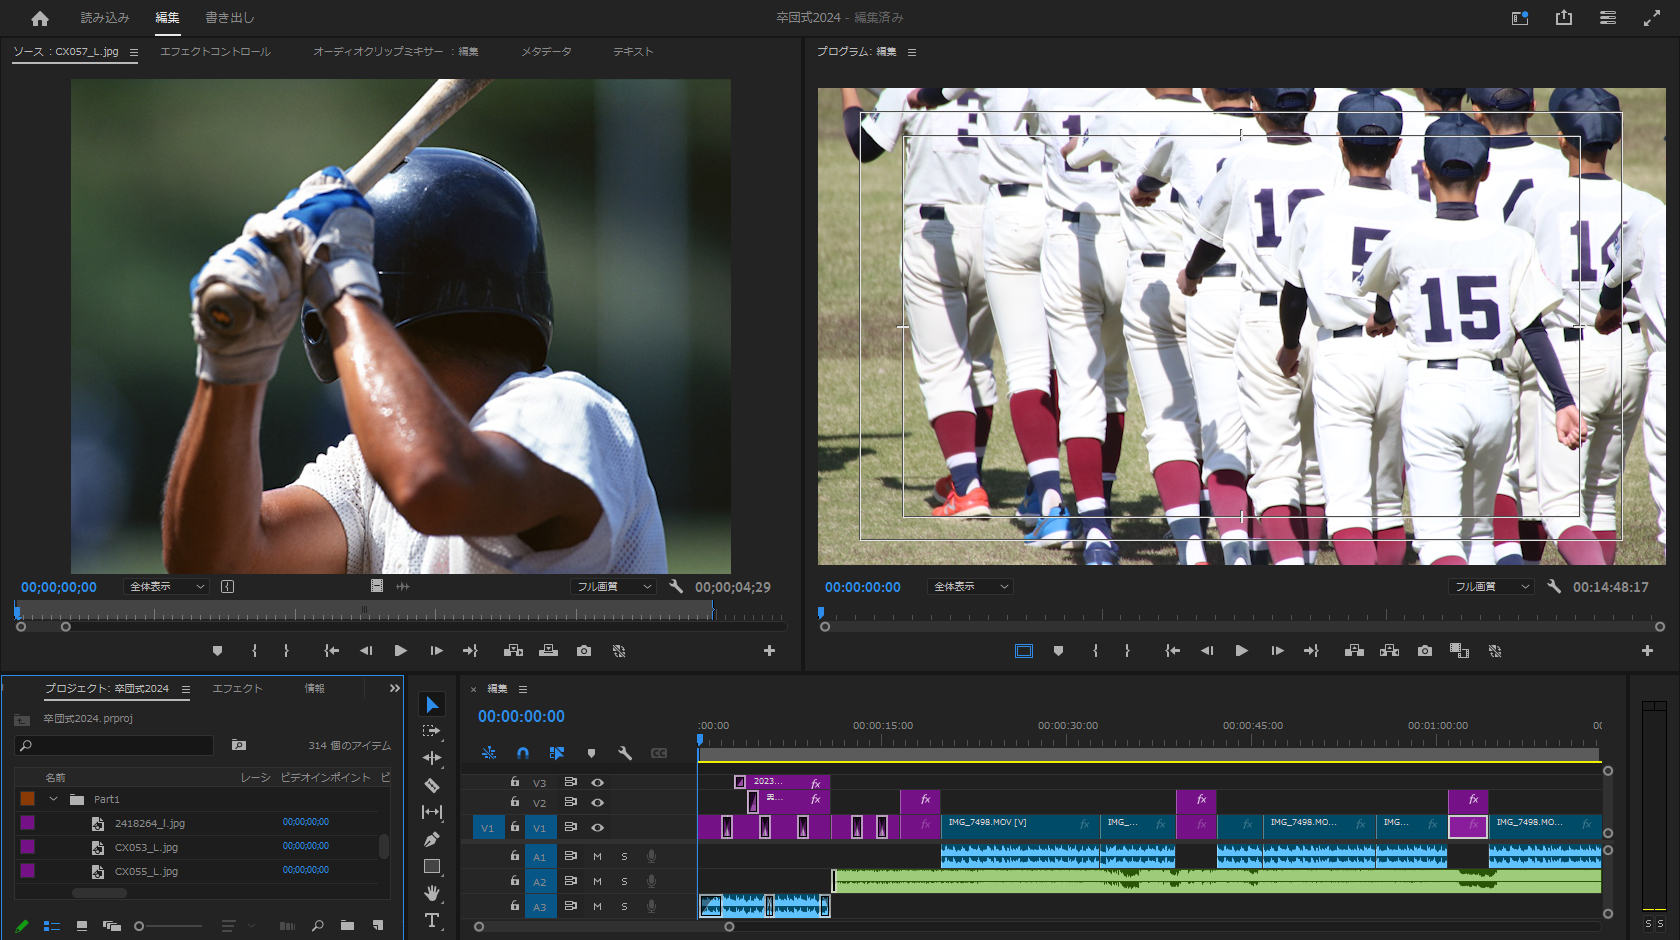Add marker in the timeline header
This screenshot has height=940, width=1680.
(591, 753)
